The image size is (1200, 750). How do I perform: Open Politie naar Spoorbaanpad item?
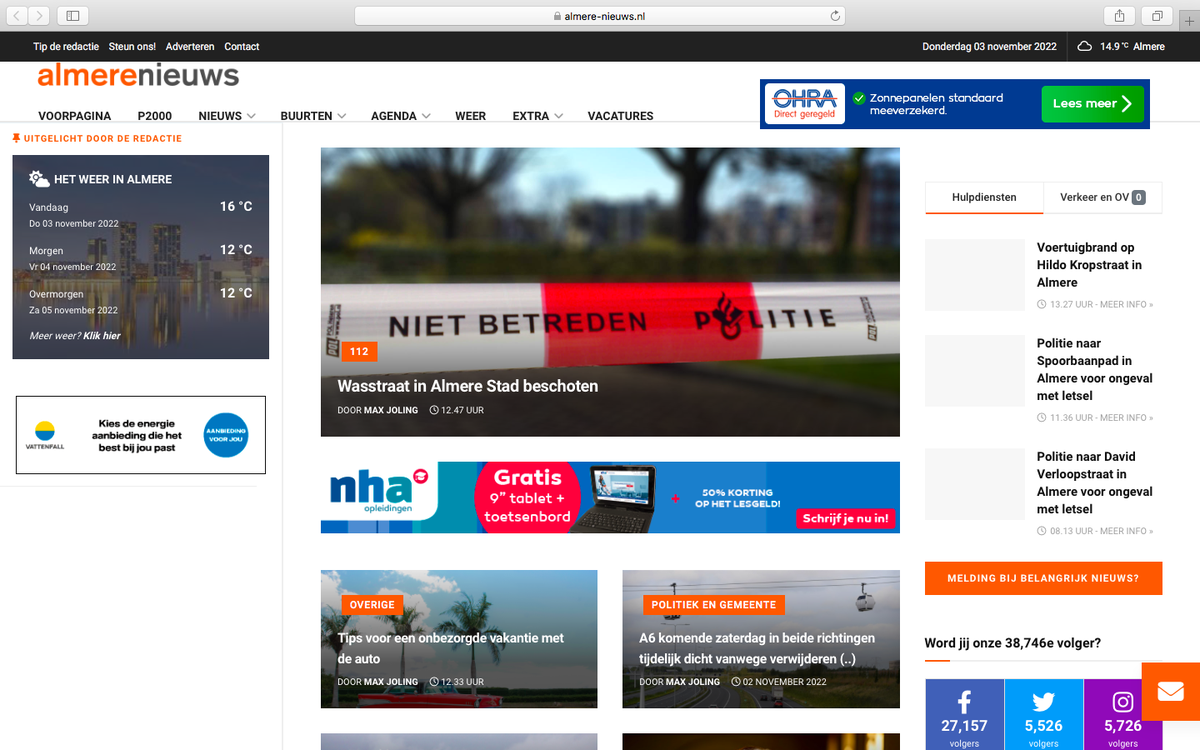pos(1095,369)
